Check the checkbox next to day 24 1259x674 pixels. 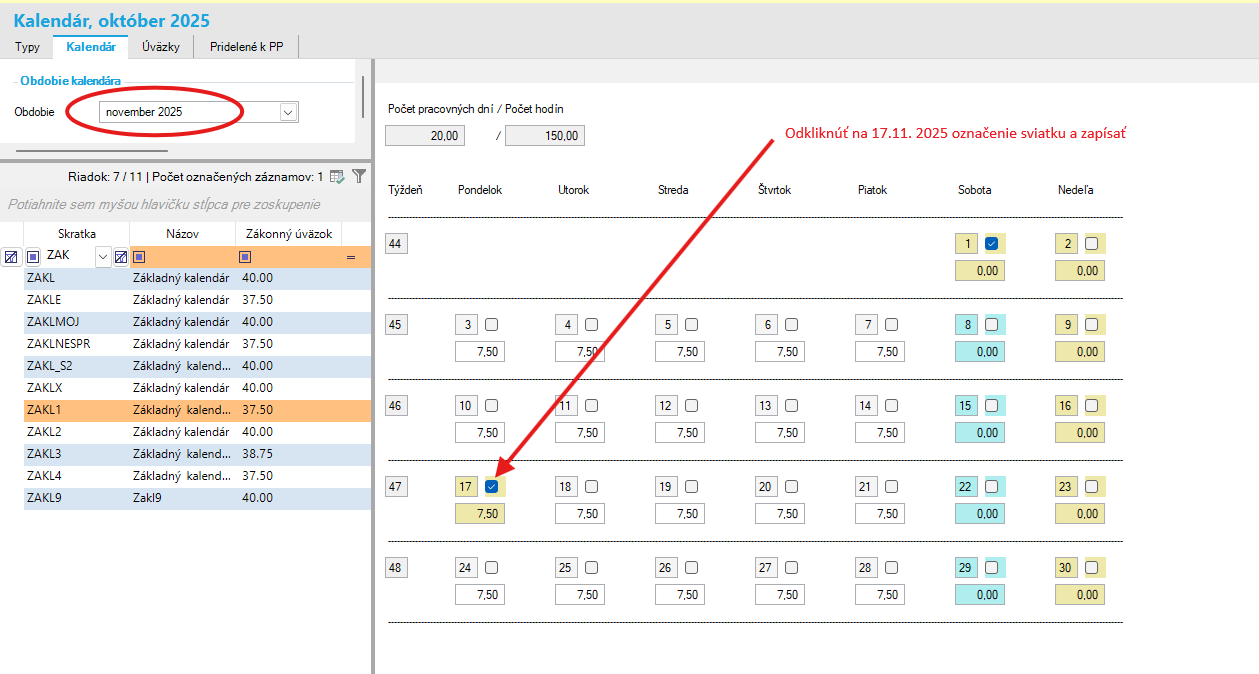point(489,567)
